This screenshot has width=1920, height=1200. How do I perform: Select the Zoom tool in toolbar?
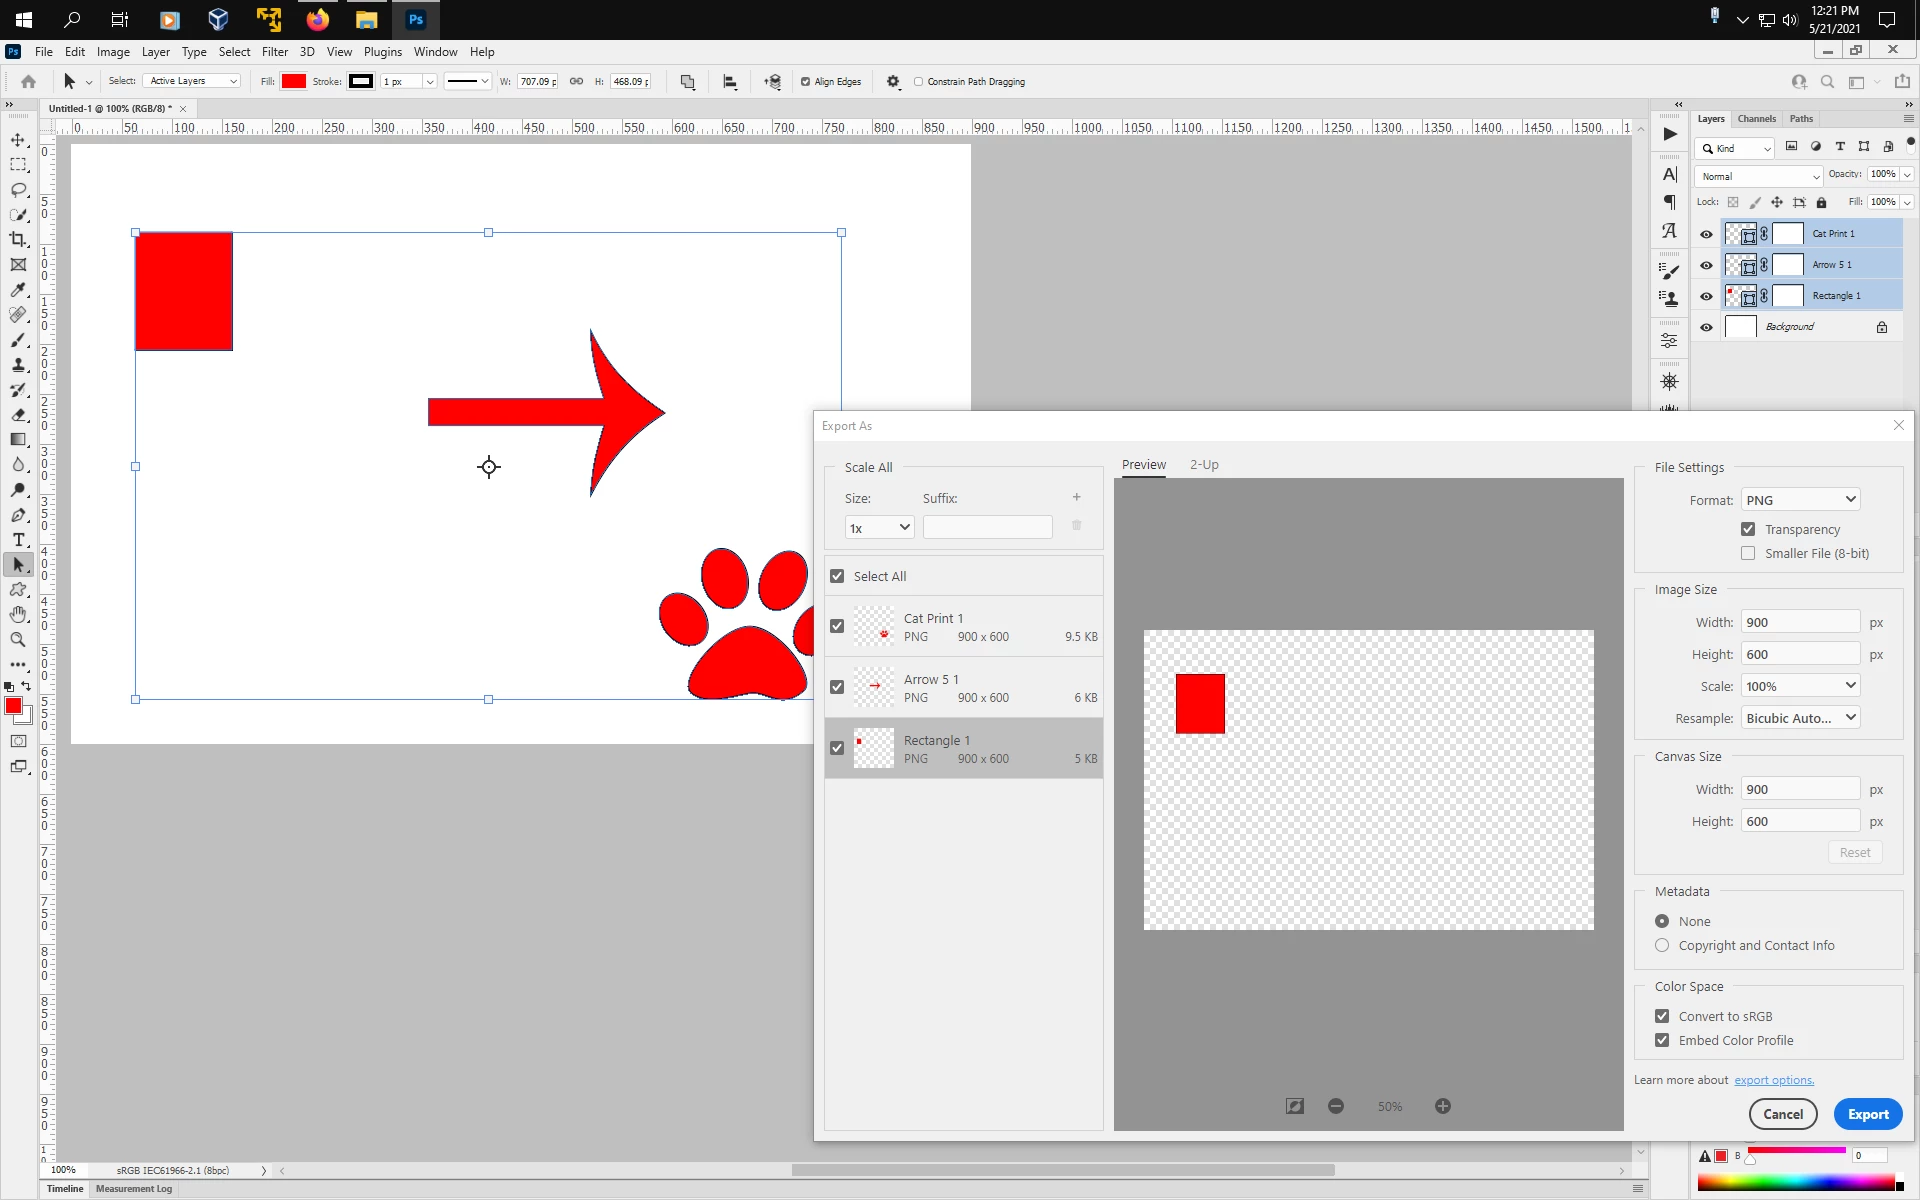pyautogui.click(x=18, y=640)
